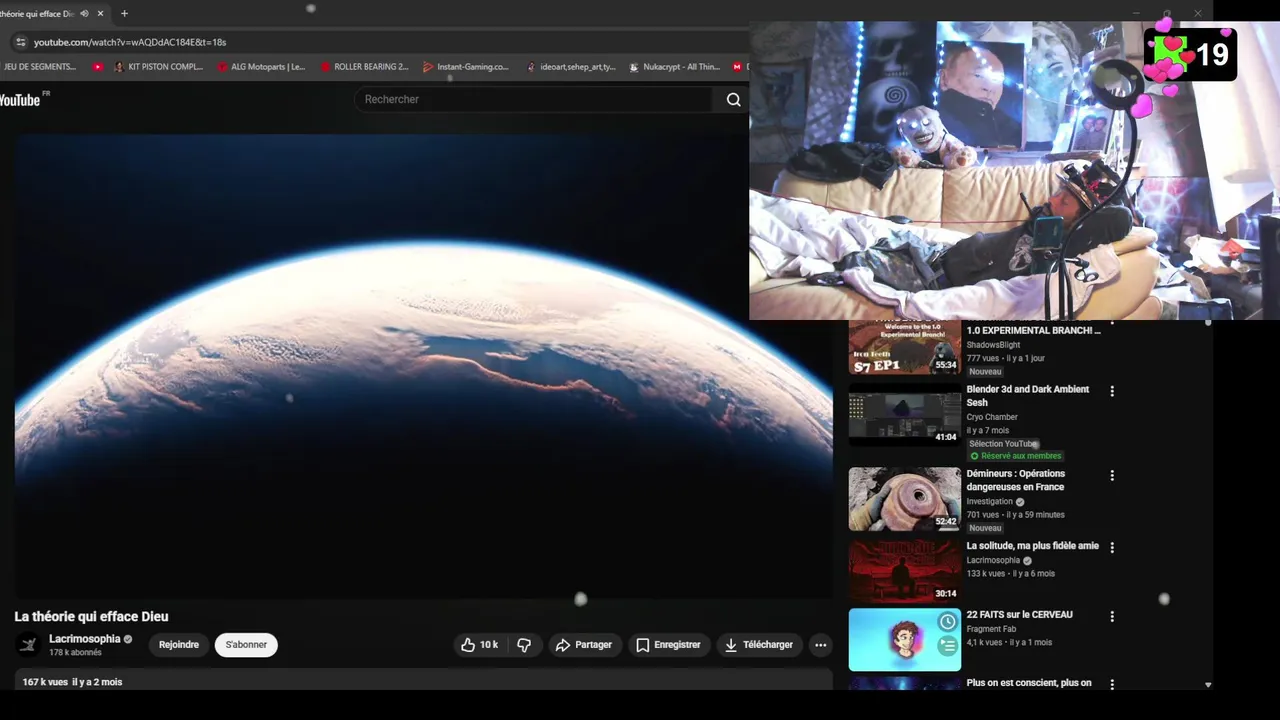Click the Fragment Fab channel name
The image size is (1280, 720).
point(991,629)
